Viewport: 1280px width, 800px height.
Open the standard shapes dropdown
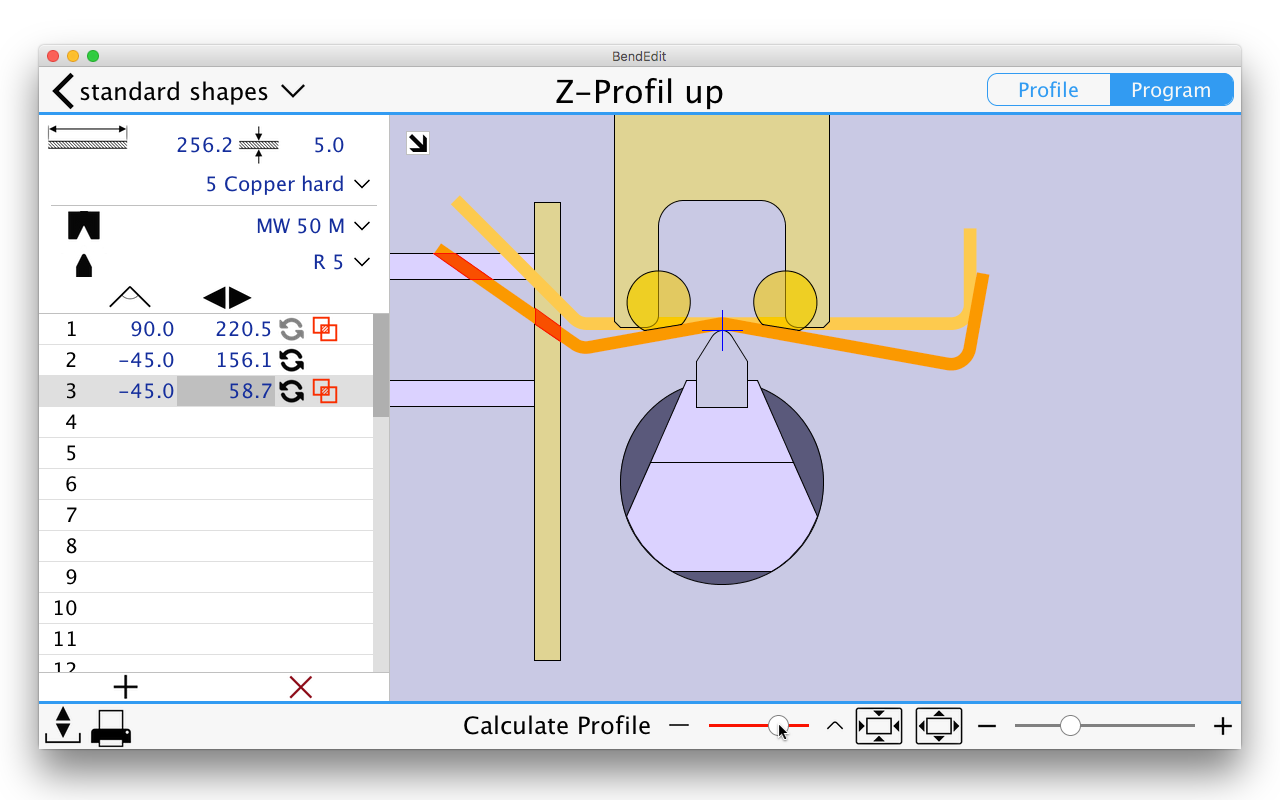[292, 91]
